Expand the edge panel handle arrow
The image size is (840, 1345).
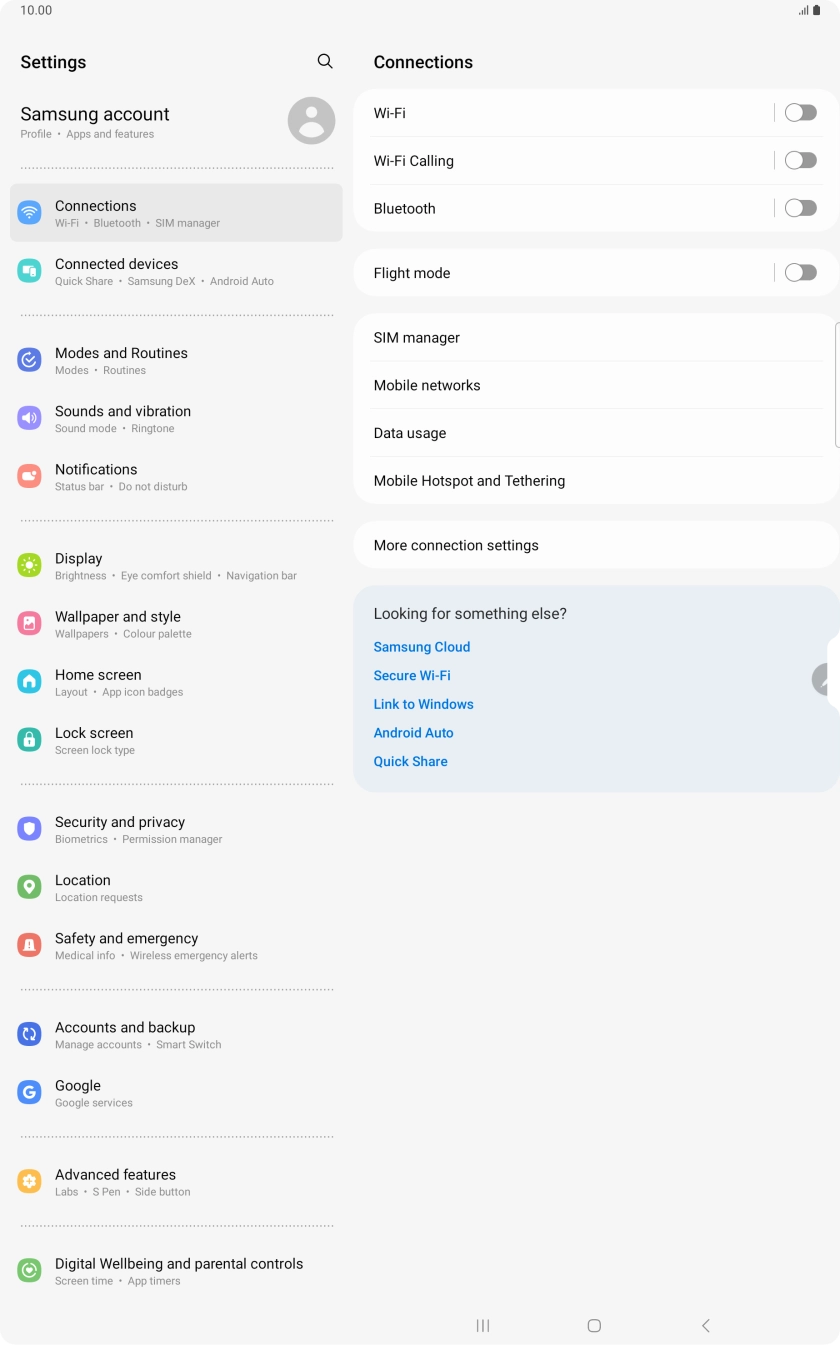[x=825, y=680]
